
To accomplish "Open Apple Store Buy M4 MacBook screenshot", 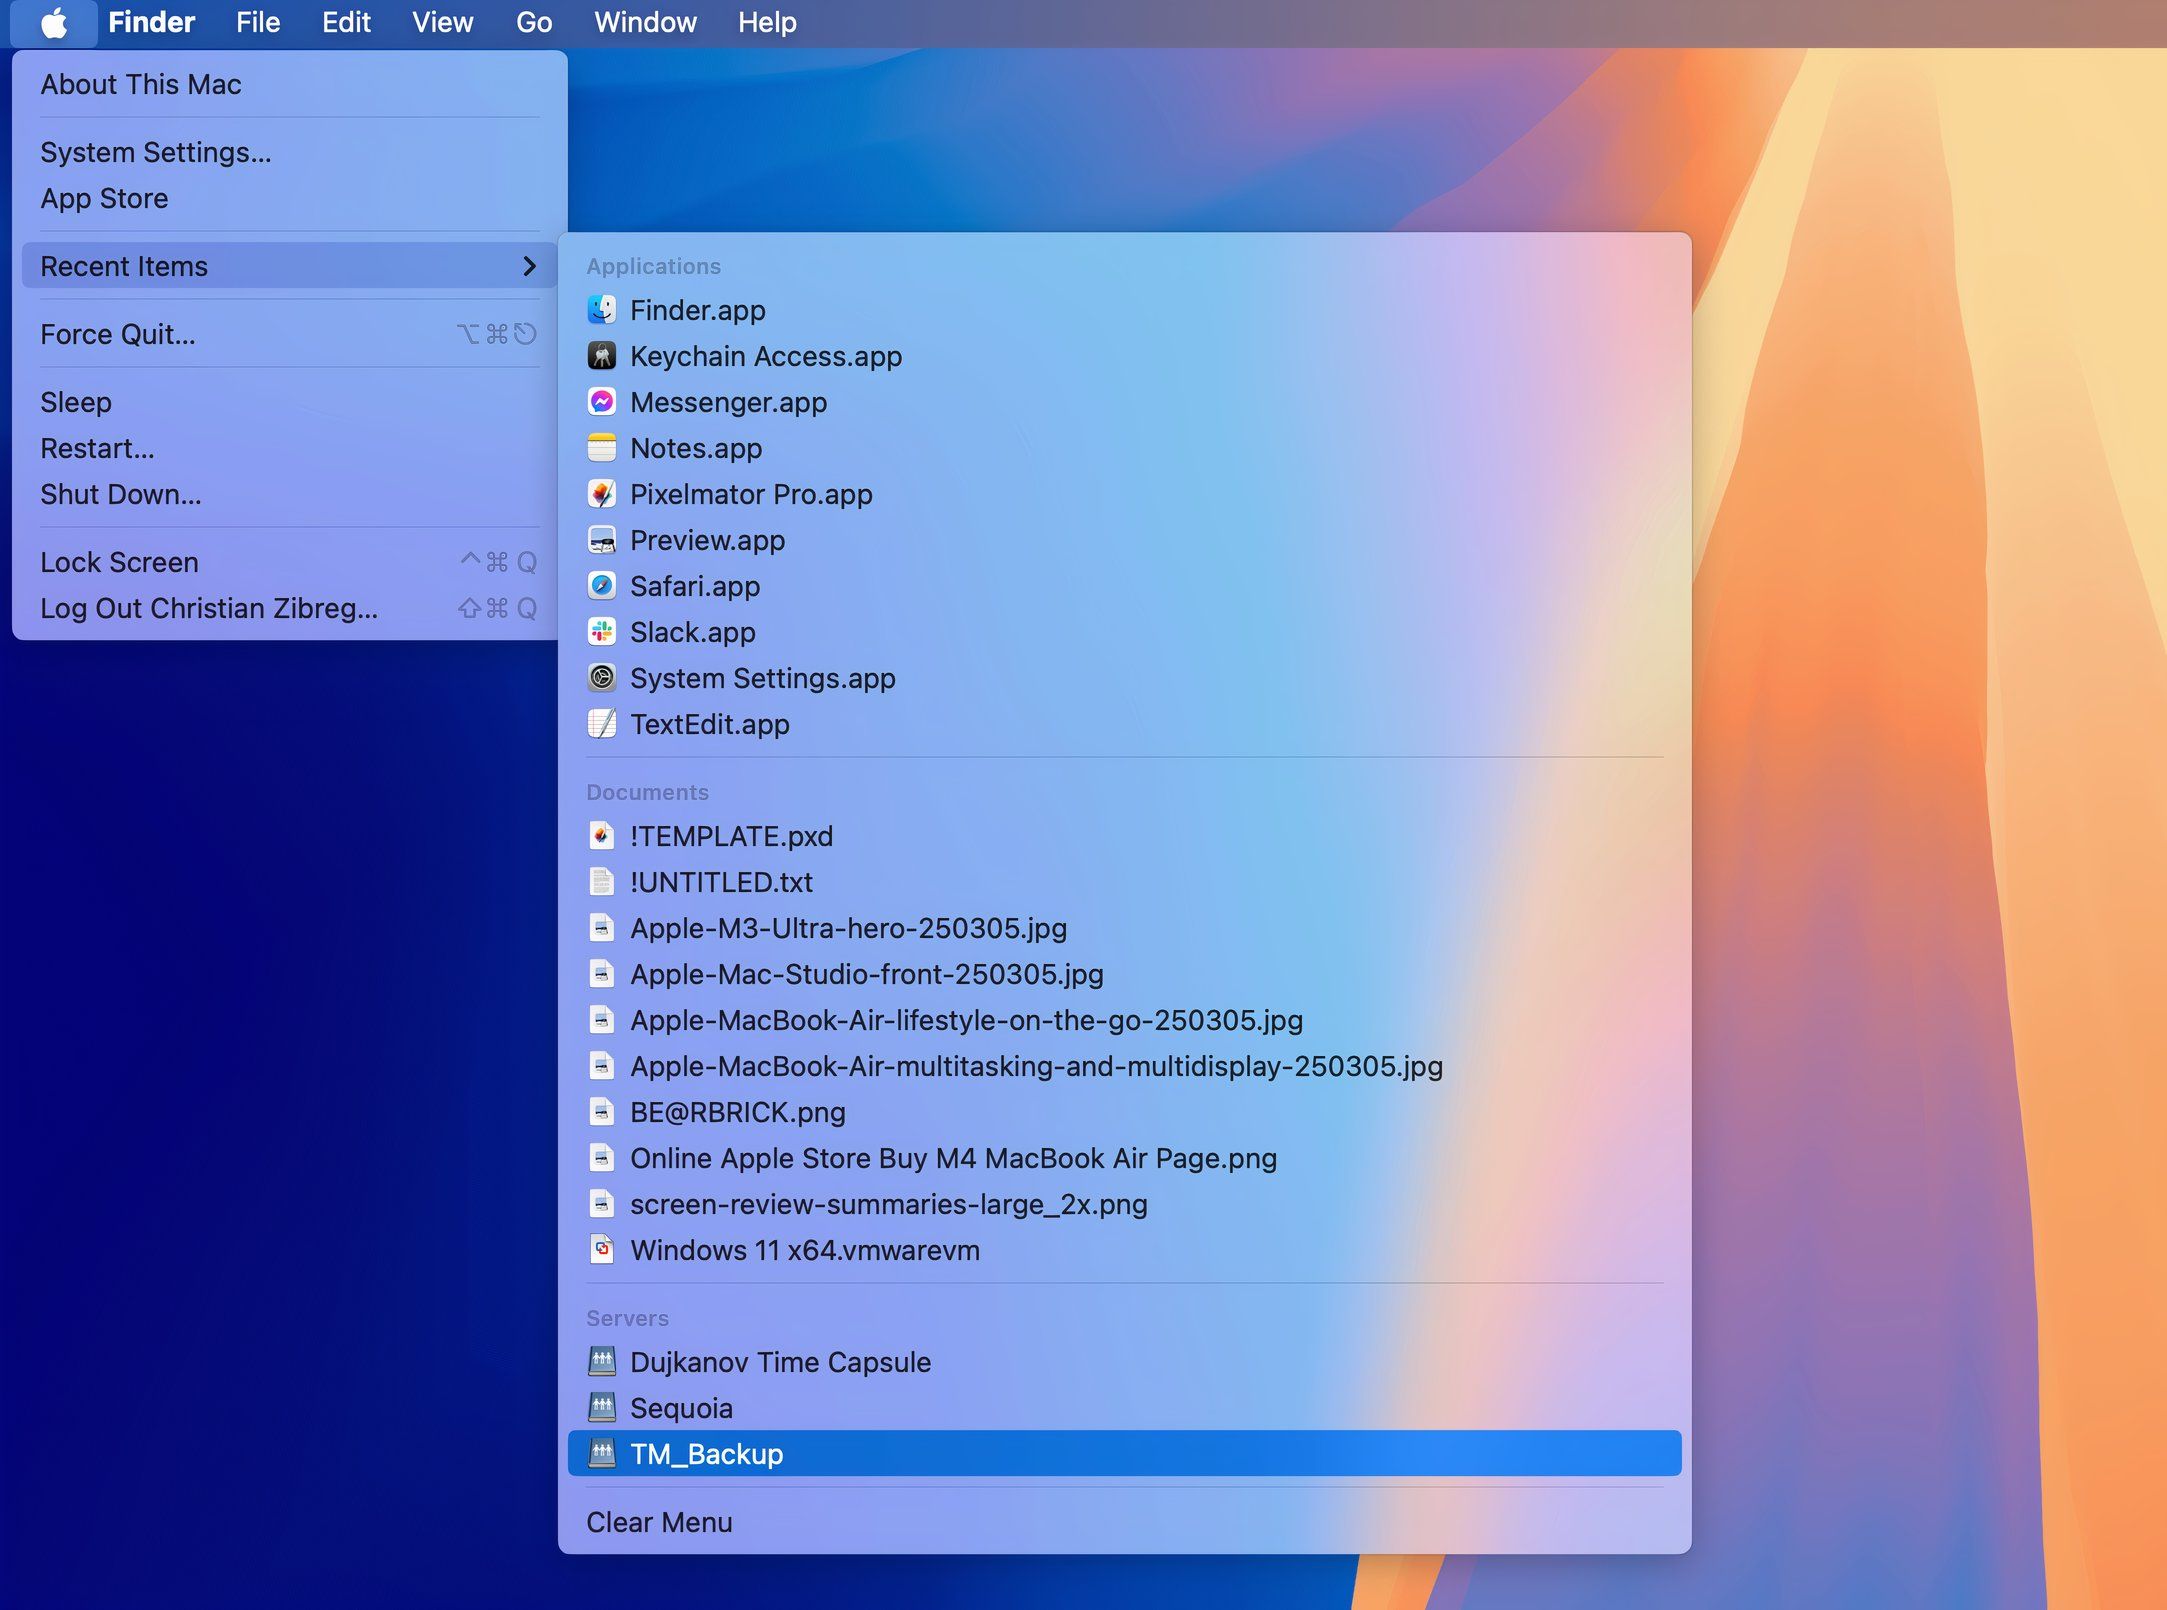I will 953,1157.
